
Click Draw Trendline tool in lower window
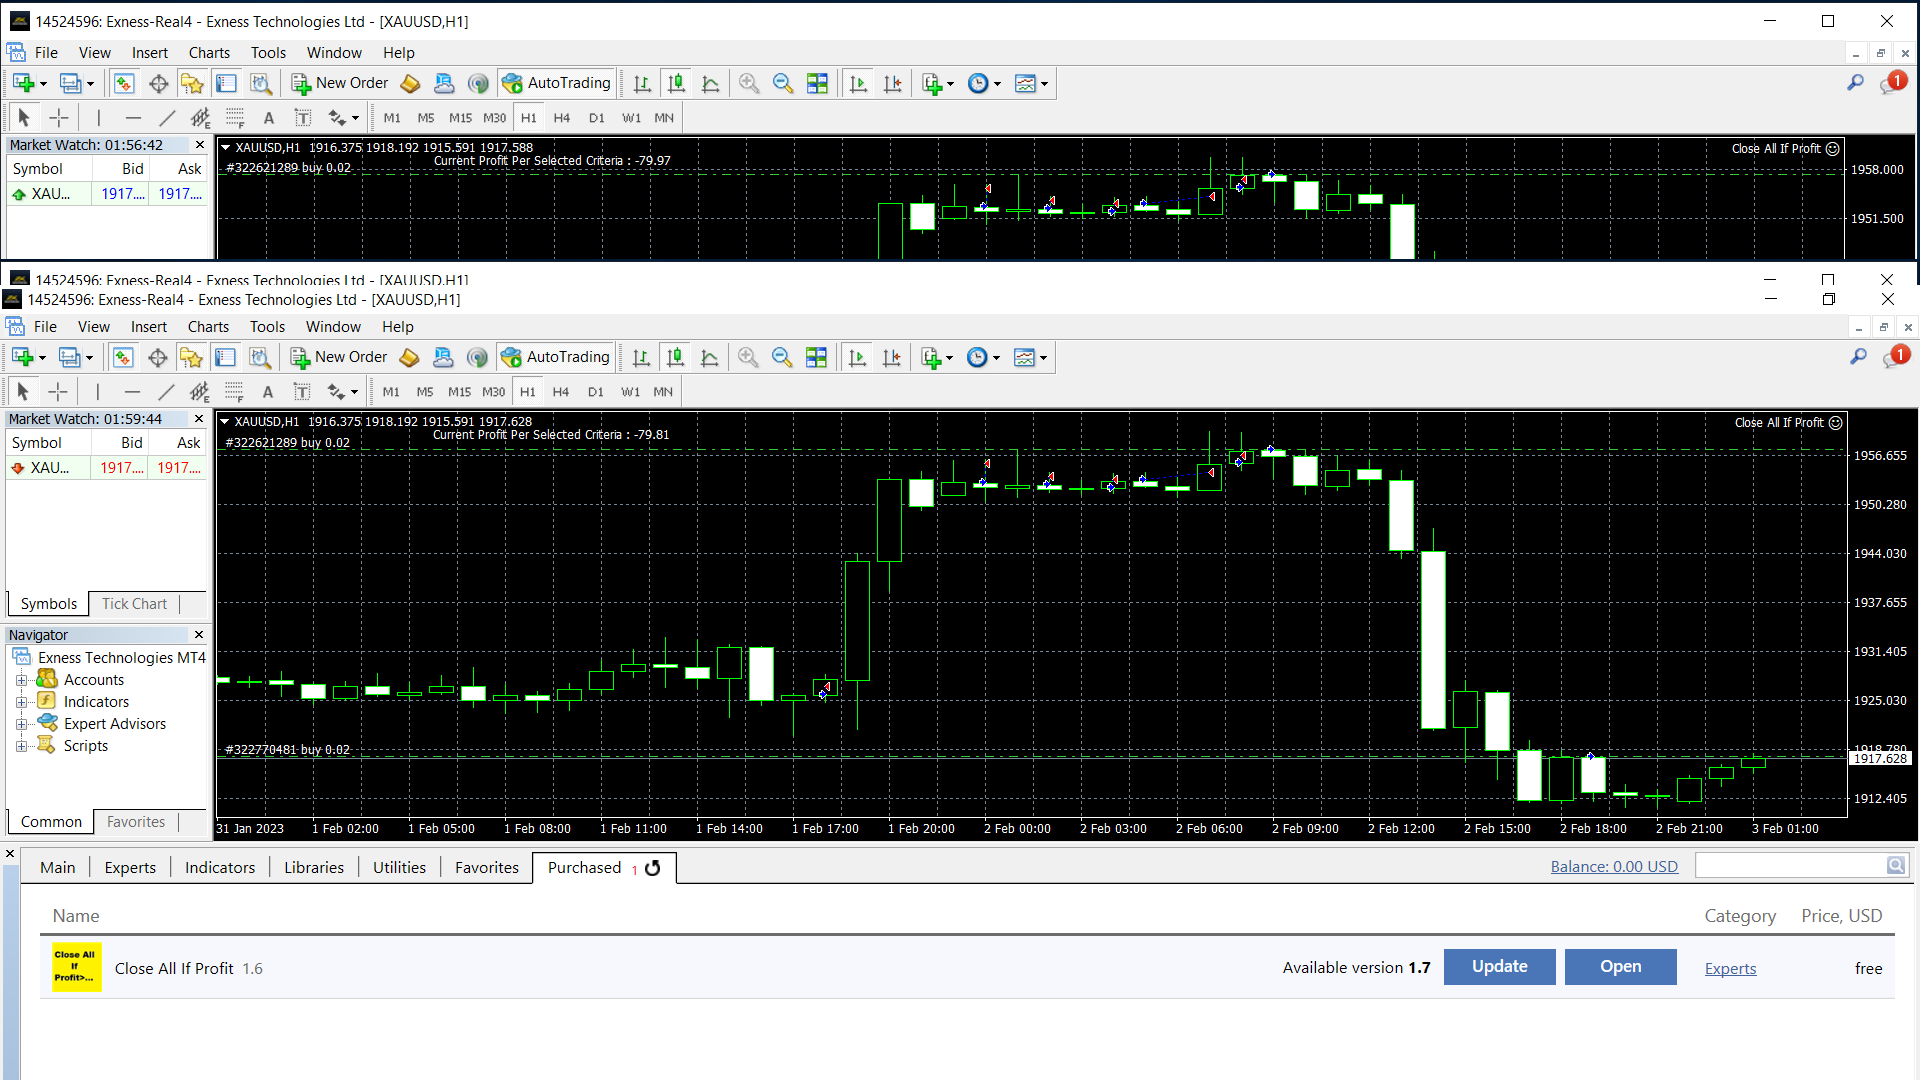point(166,392)
